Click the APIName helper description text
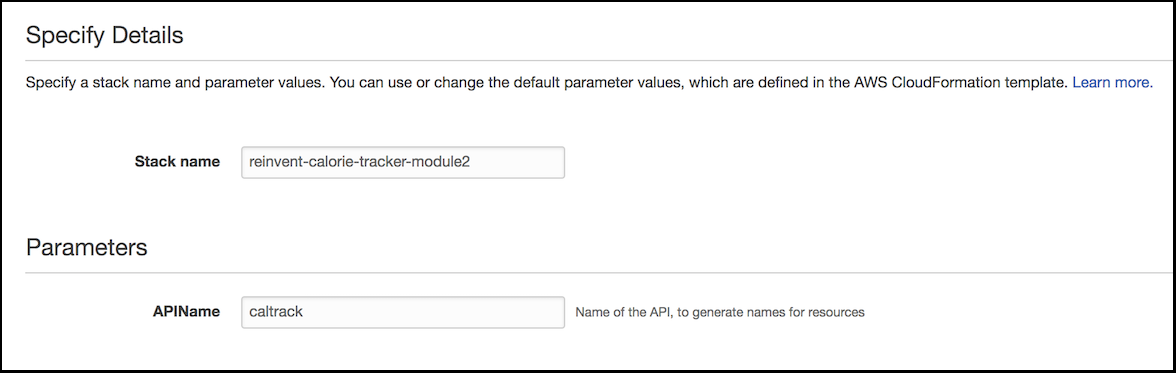 pos(720,312)
